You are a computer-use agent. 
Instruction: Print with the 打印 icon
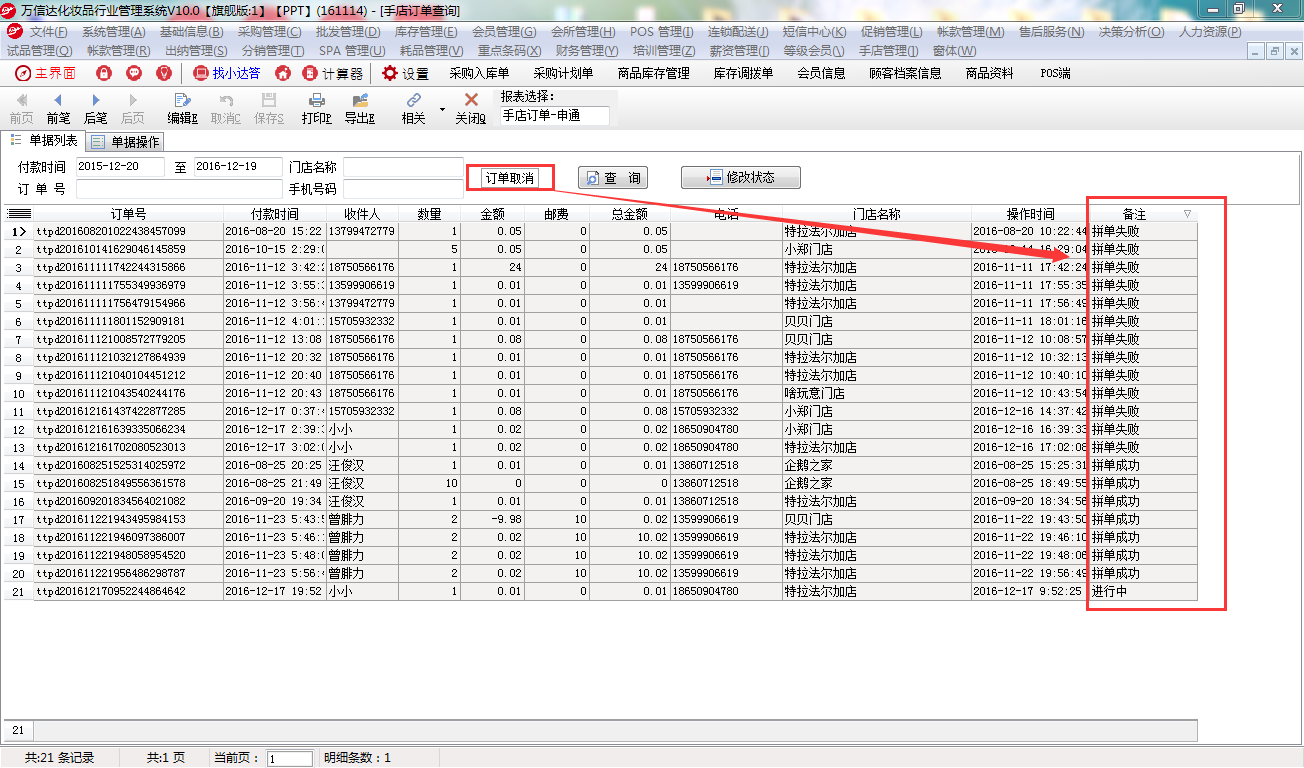pyautogui.click(x=316, y=109)
